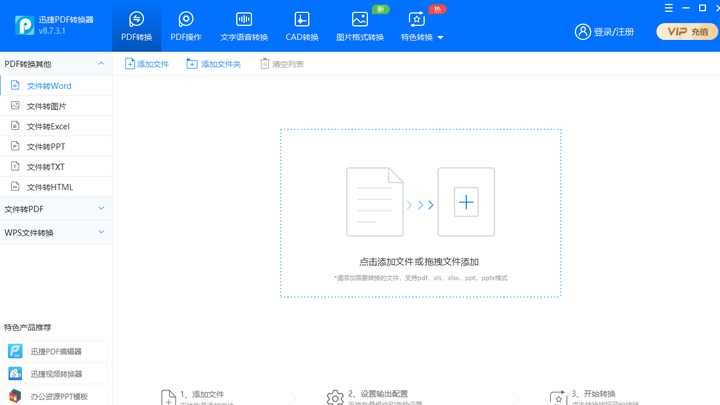Select 文件转Word in sidebar
720x405 pixels.
point(56,86)
